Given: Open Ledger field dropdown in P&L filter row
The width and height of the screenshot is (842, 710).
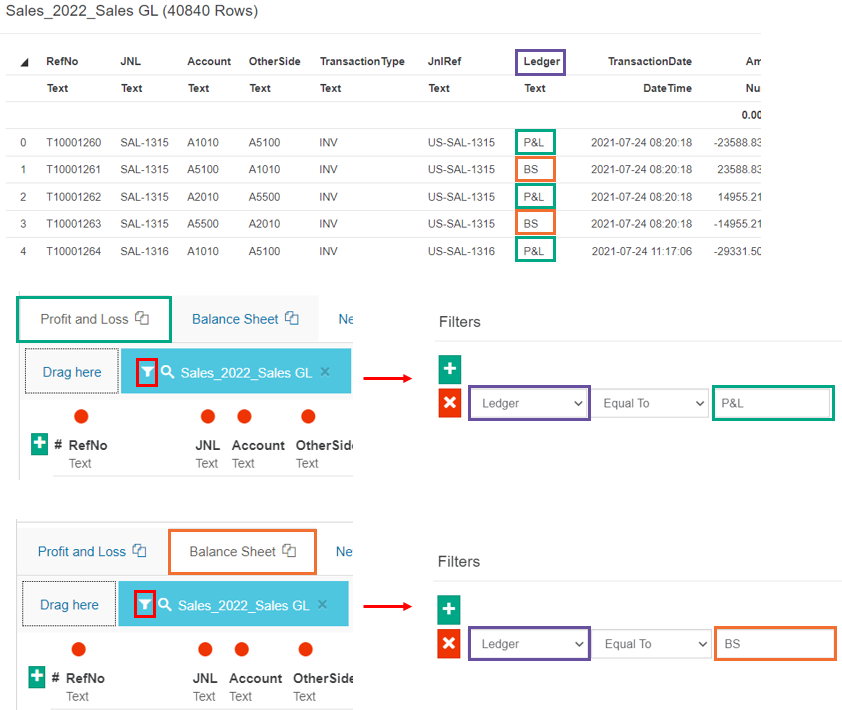Looking at the screenshot, I should point(529,404).
